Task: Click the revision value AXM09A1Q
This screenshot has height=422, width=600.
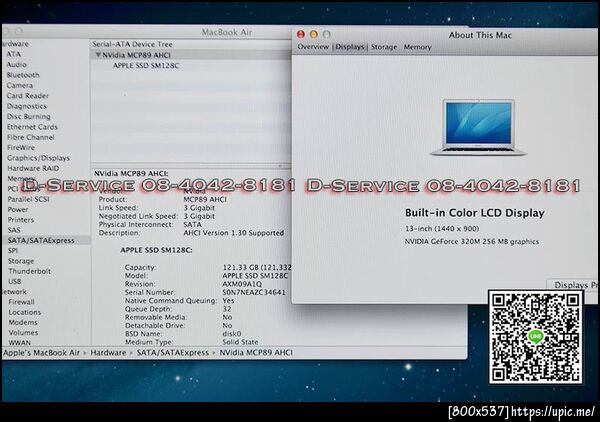Action: coord(242,284)
